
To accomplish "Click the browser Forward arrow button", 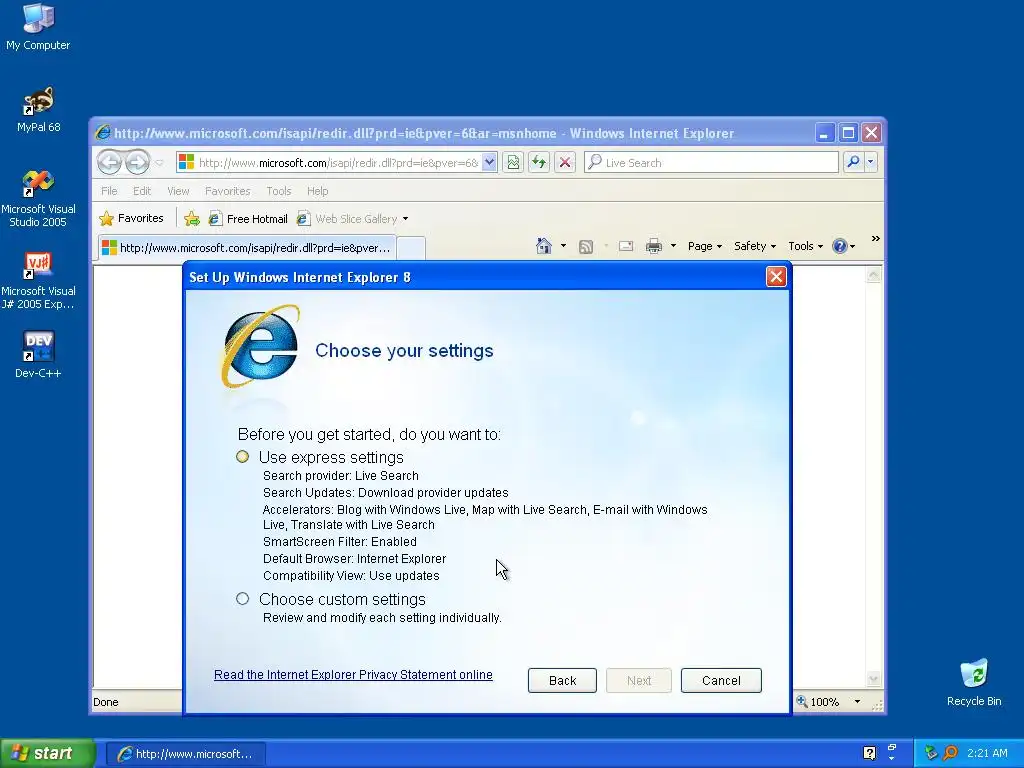I will coord(137,162).
